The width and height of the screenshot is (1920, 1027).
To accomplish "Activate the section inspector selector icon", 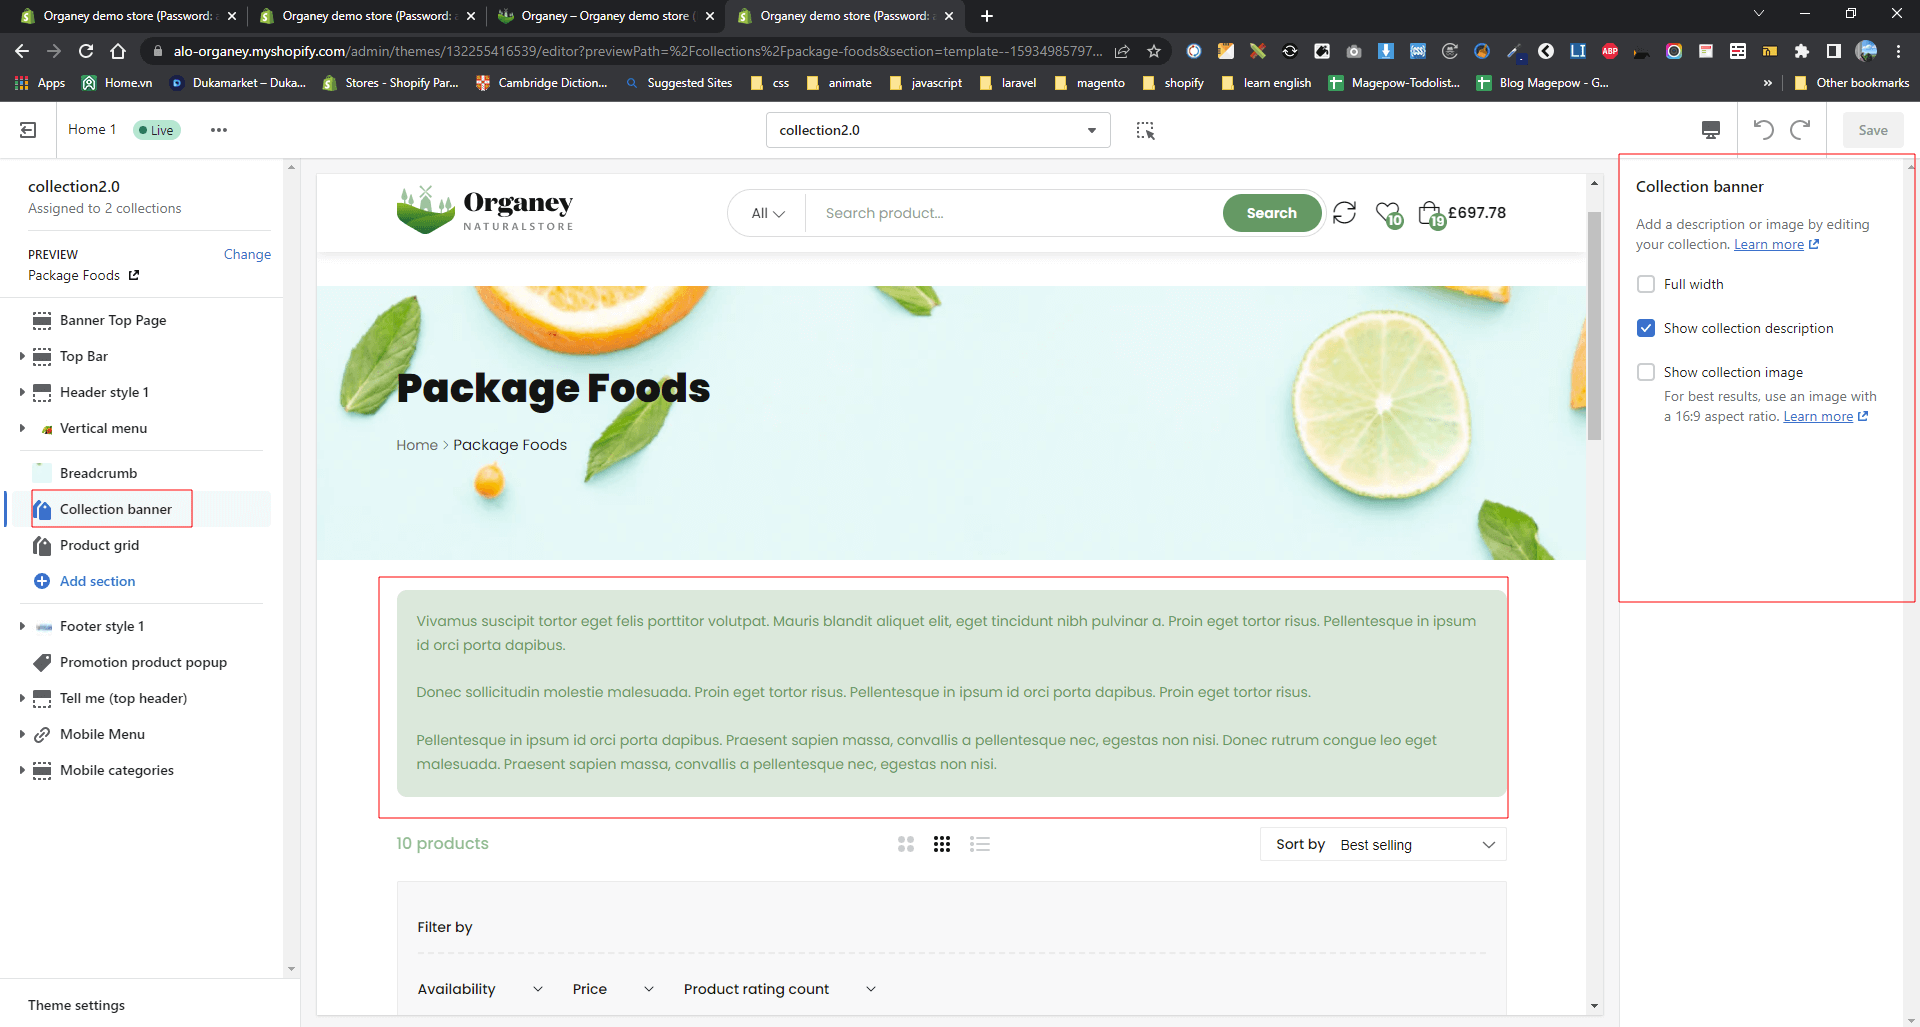I will tap(1145, 130).
